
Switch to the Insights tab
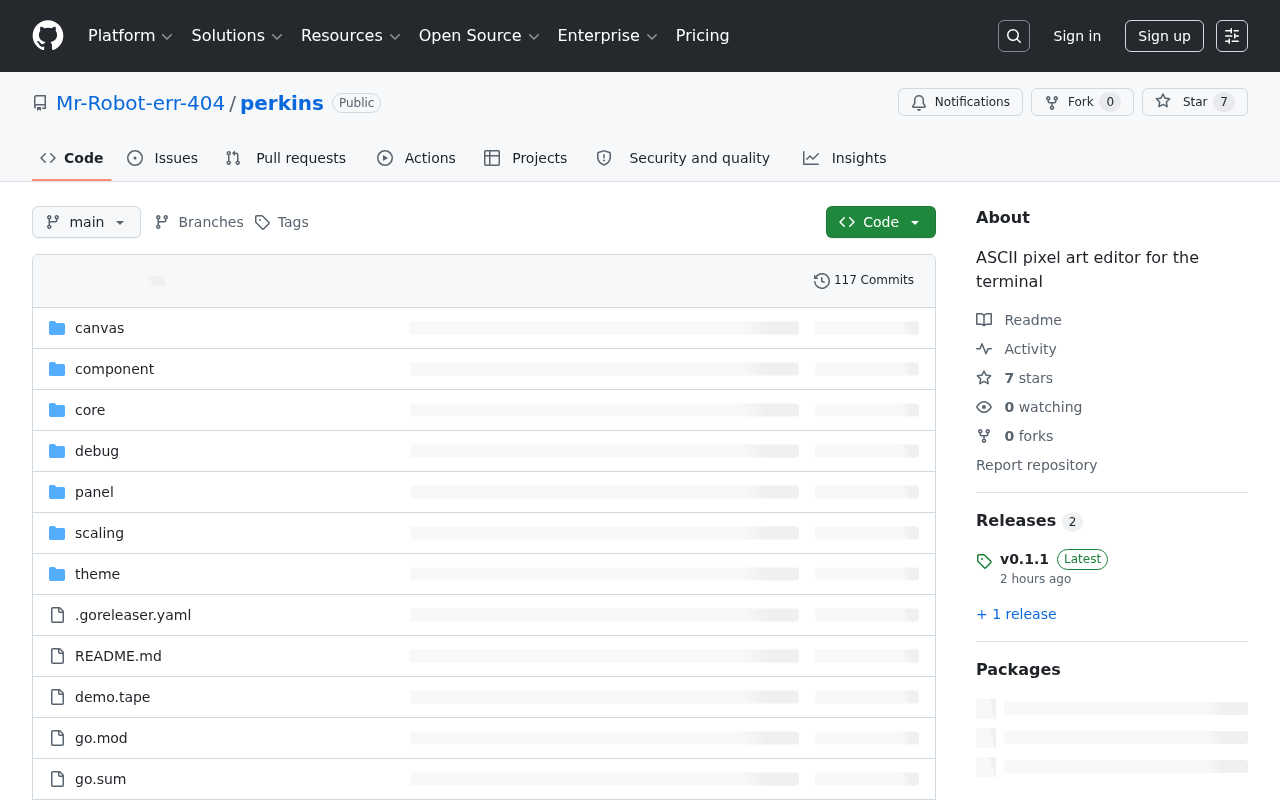844,158
